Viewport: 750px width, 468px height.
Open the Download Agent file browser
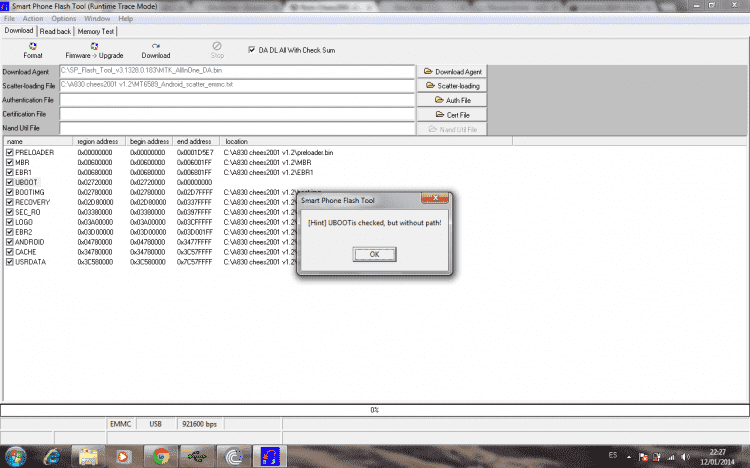pyautogui.click(x=452, y=71)
